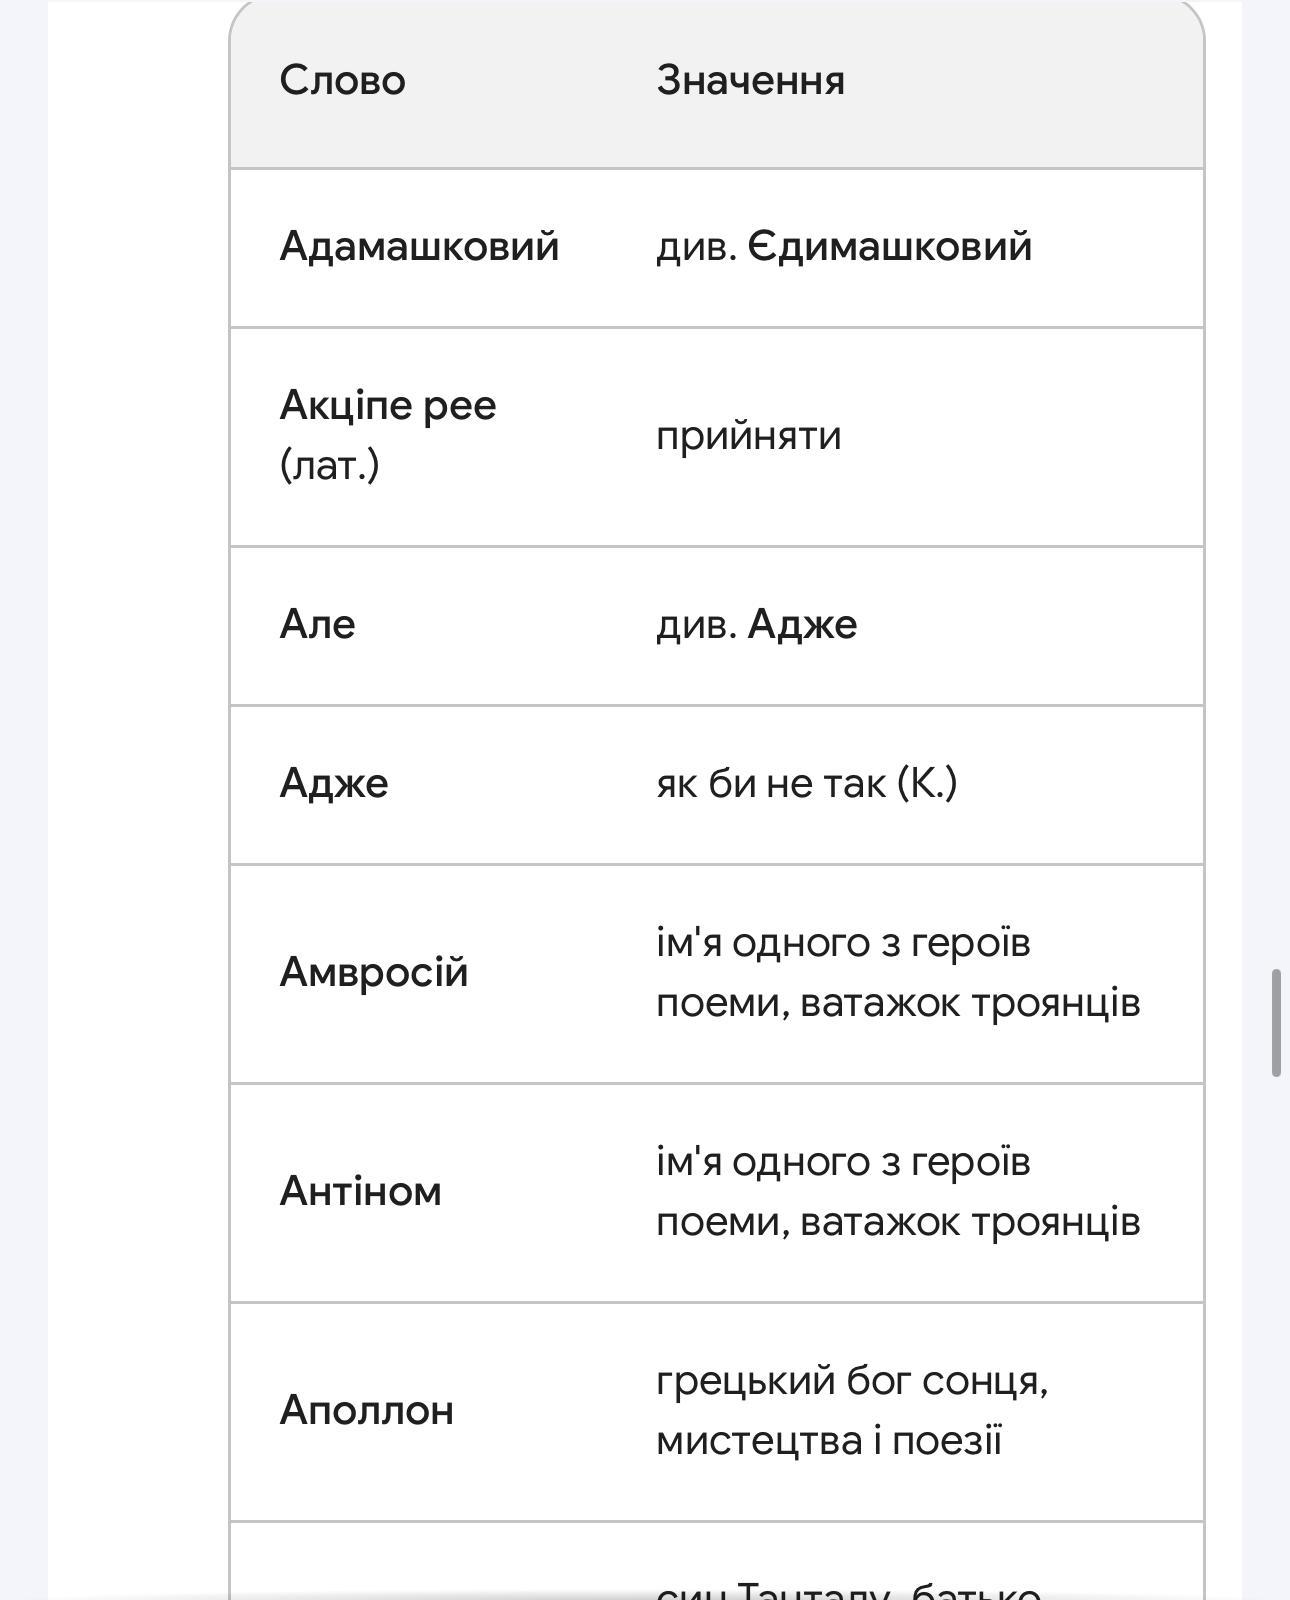Click the description beside Антіном
This screenshot has width=1290, height=1600.
pos(897,1191)
